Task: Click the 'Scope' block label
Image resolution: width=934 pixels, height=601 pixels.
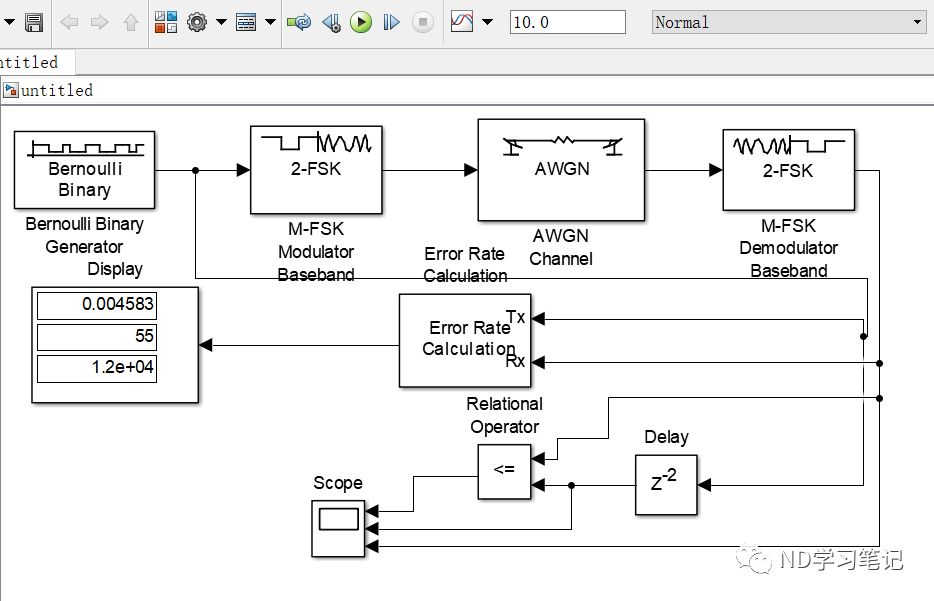Action: 338,482
